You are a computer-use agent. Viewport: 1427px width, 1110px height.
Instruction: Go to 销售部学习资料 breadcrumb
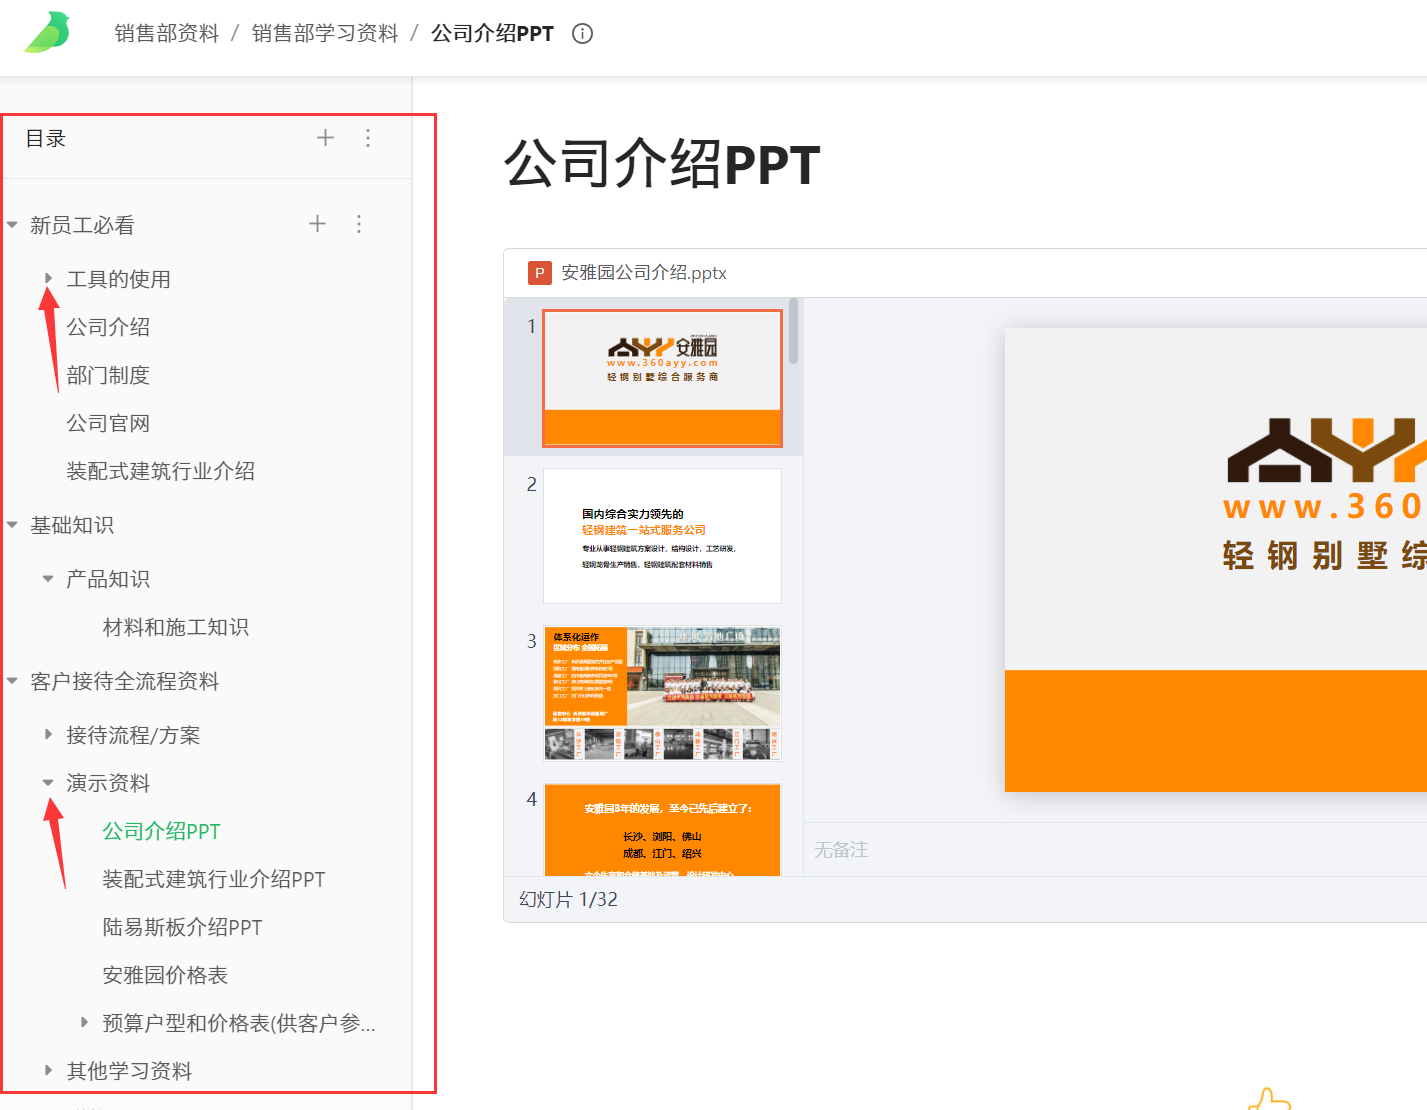pyautogui.click(x=325, y=33)
